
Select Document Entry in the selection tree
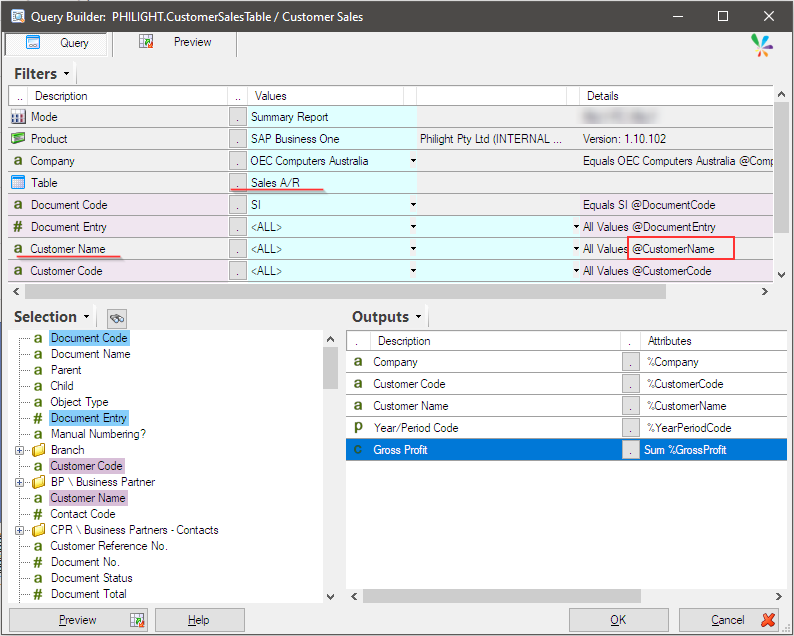pyautogui.click(x=89, y=418)
